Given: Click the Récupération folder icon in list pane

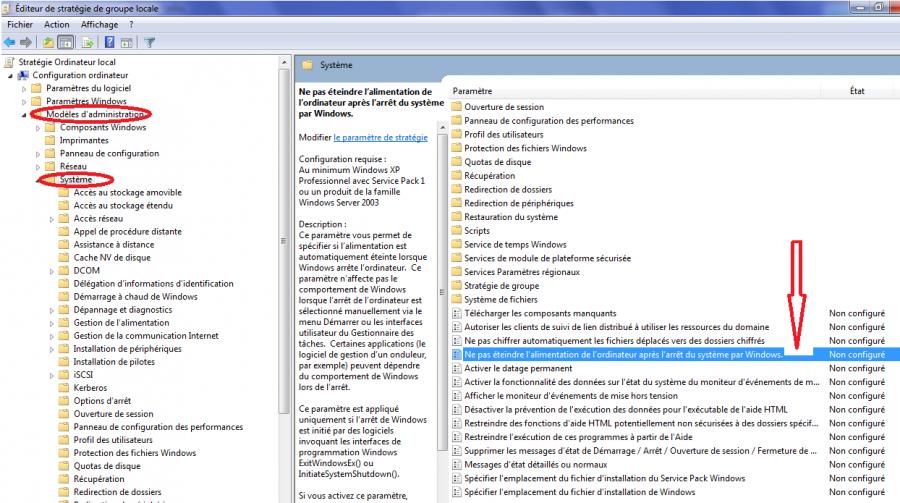Looking at the screenshot, I should [456, 175].
